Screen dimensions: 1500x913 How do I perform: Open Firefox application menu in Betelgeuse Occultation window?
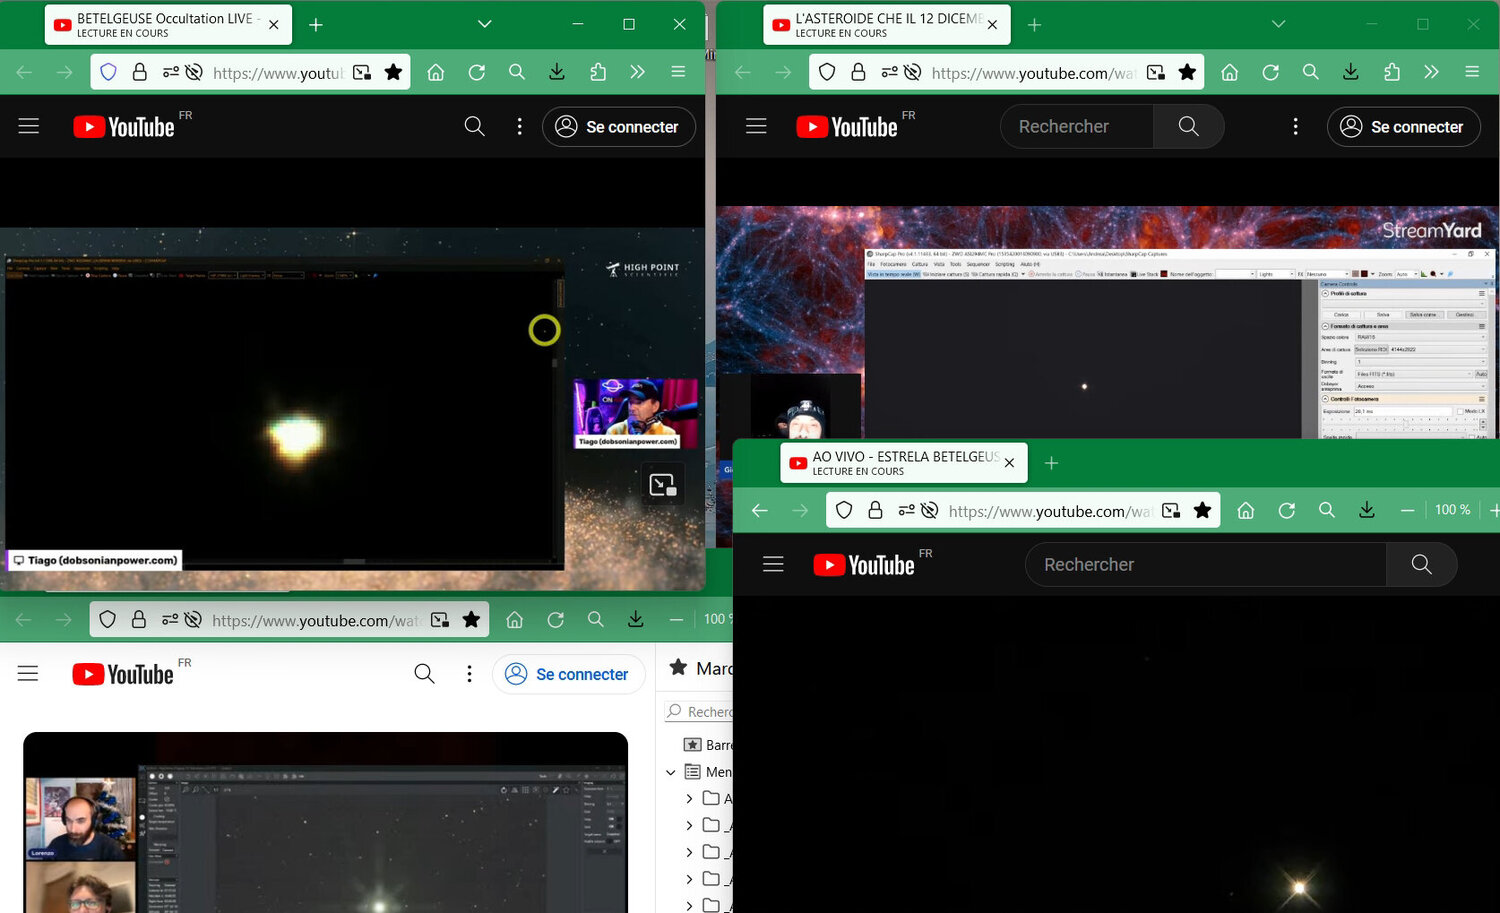(x=678, y=72)
